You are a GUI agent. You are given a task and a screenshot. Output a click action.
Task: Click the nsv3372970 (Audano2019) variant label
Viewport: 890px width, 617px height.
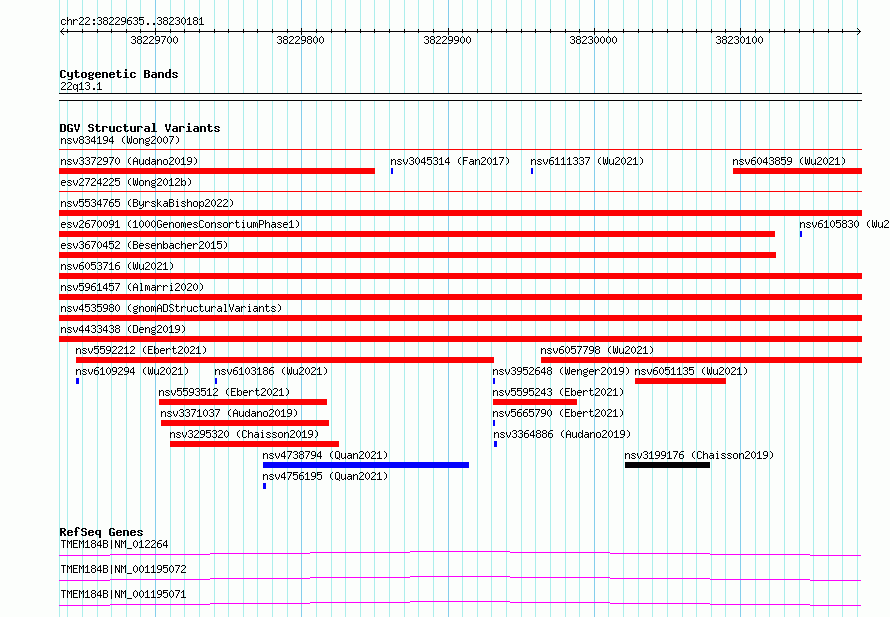pos(129,161)
